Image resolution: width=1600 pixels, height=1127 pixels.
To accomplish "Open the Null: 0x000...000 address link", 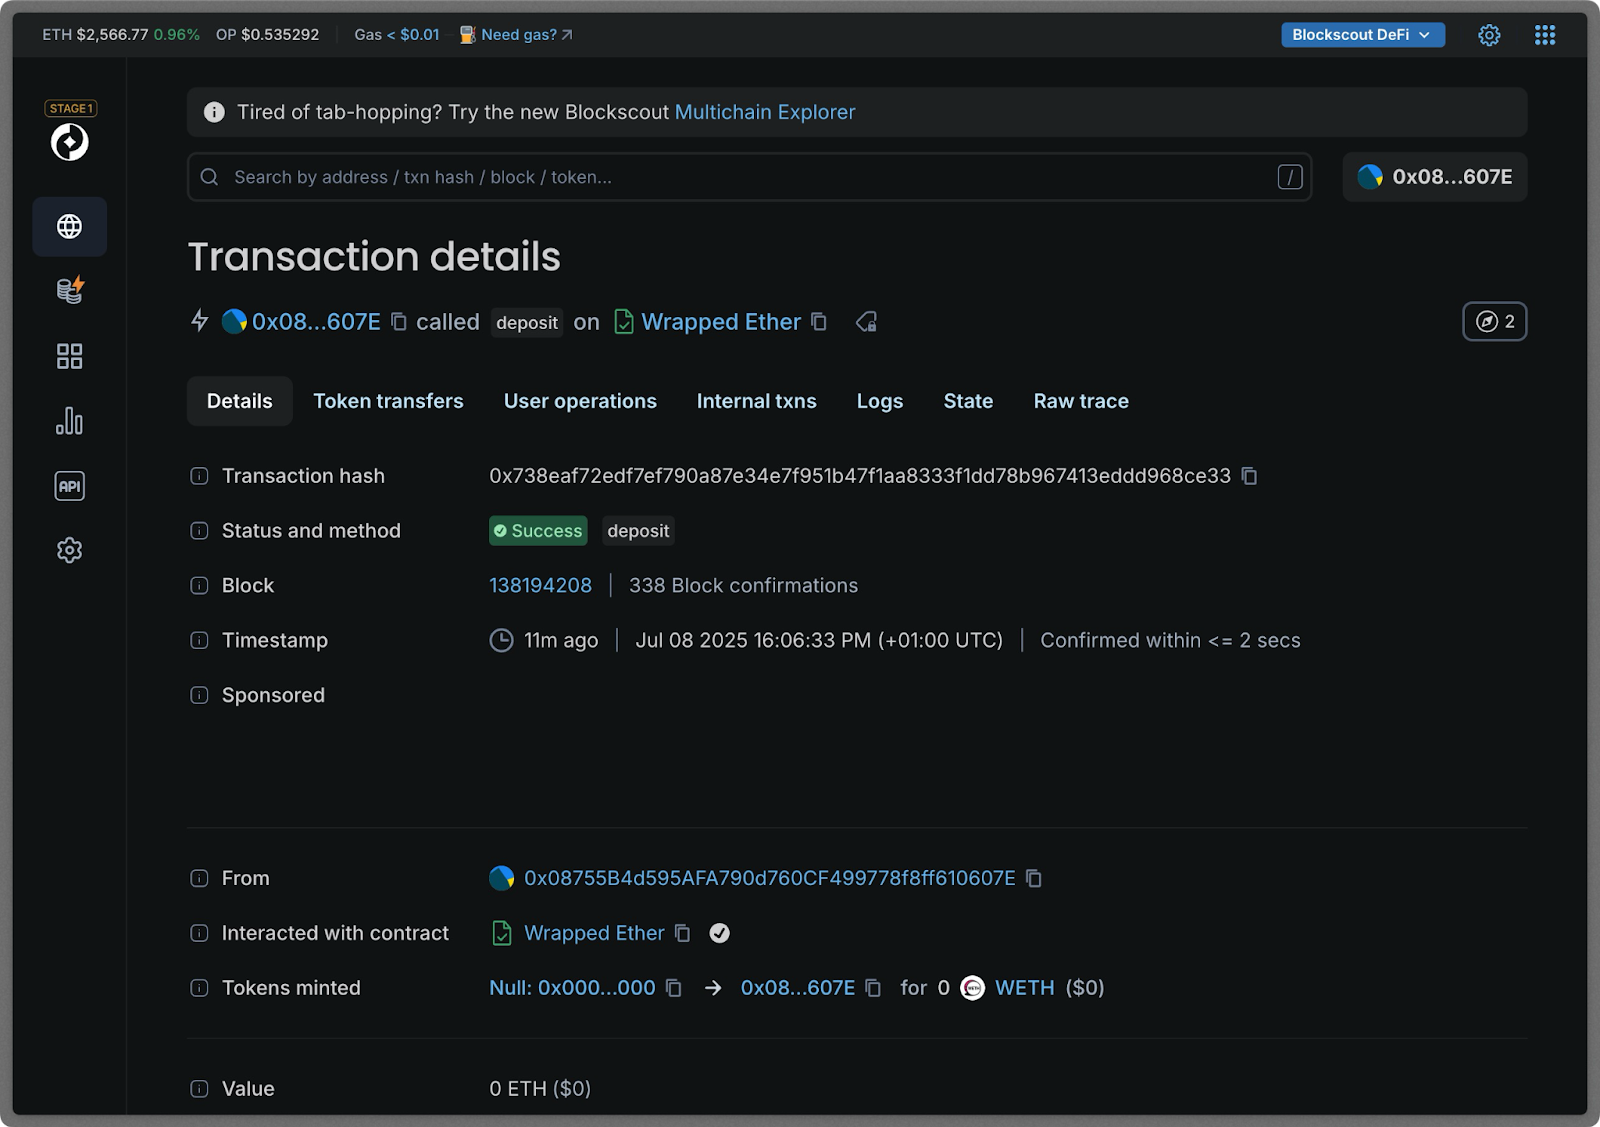I will (x=572, y=988).
